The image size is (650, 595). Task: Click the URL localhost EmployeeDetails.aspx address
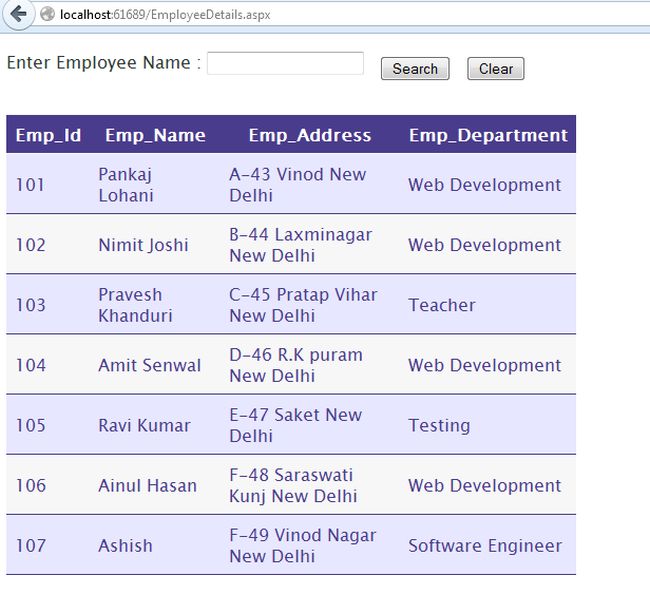tap(165, 15)
